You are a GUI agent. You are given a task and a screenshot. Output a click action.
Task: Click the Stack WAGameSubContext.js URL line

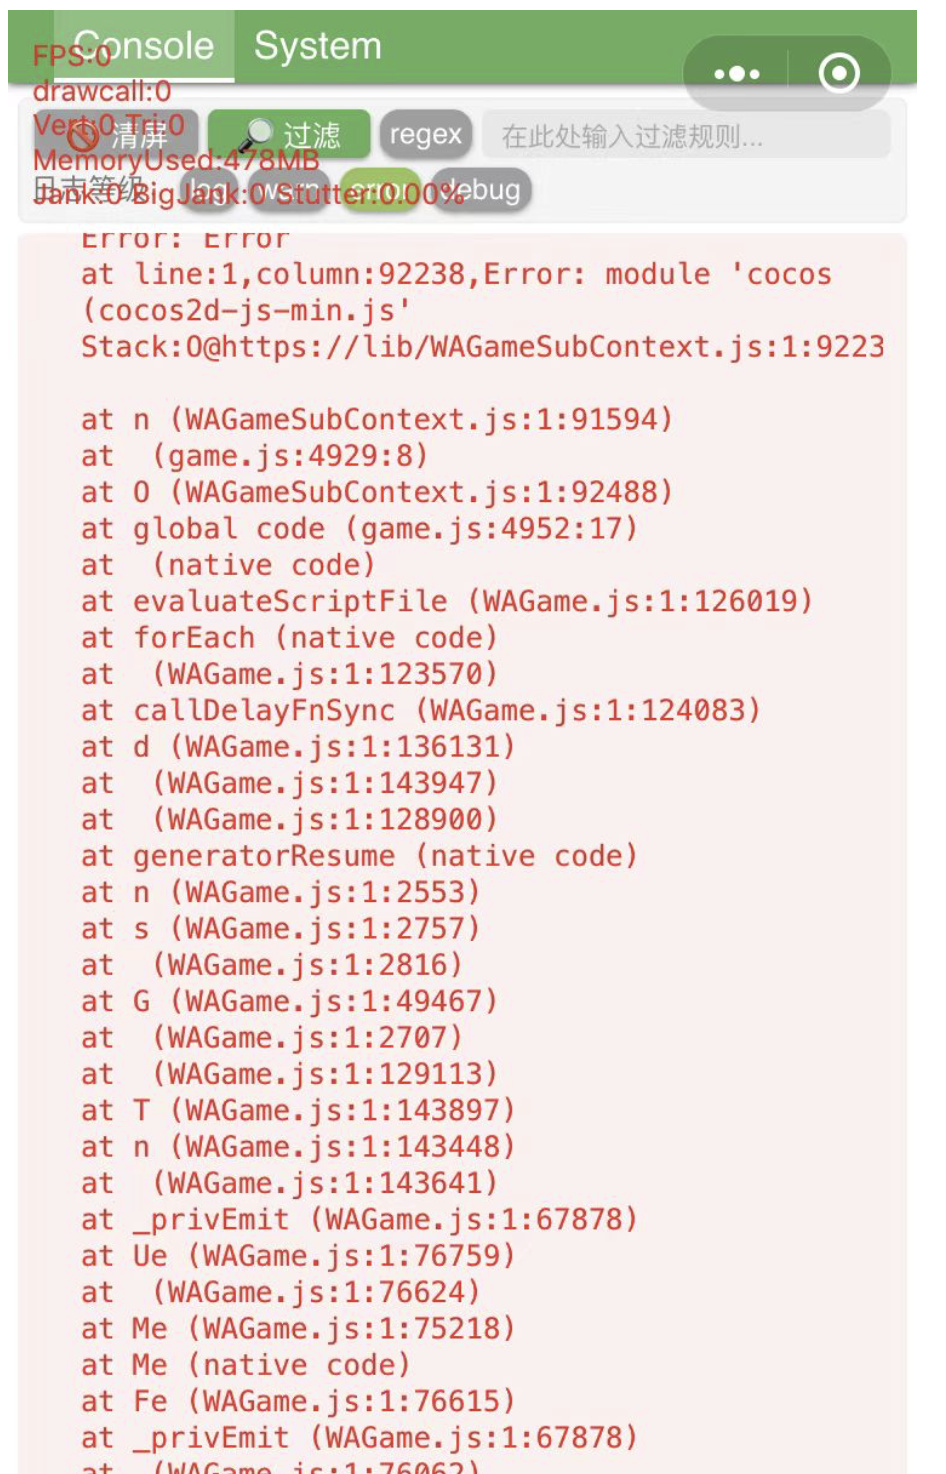click(482, 347)
